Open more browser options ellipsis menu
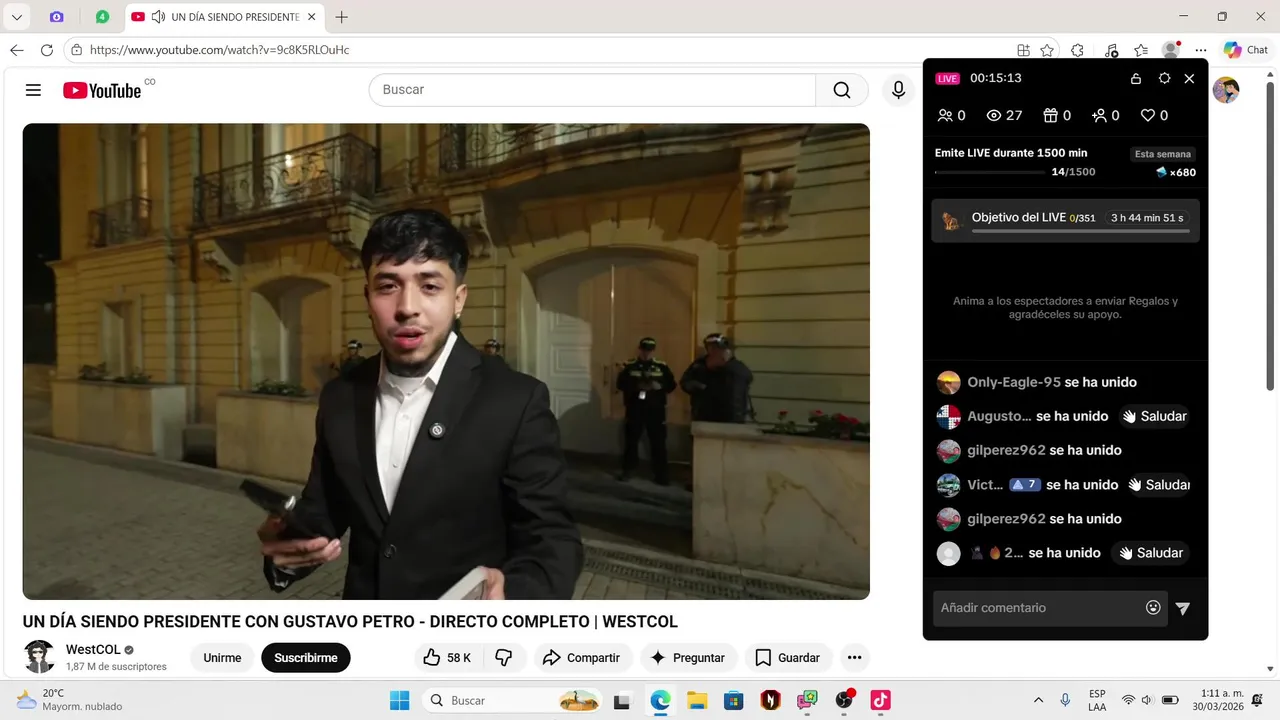1280x720 pixels. [x=1202, y=50]
